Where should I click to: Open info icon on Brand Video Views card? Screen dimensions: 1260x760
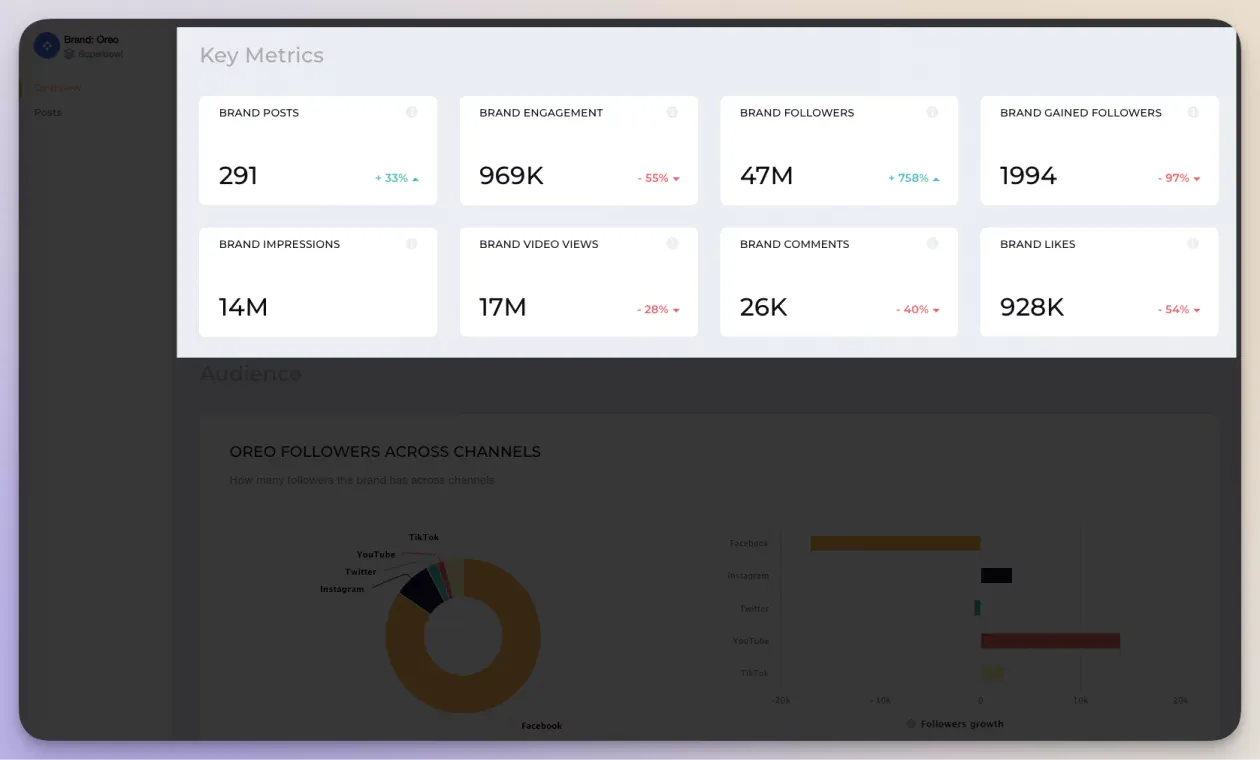[x=672, y=243]
